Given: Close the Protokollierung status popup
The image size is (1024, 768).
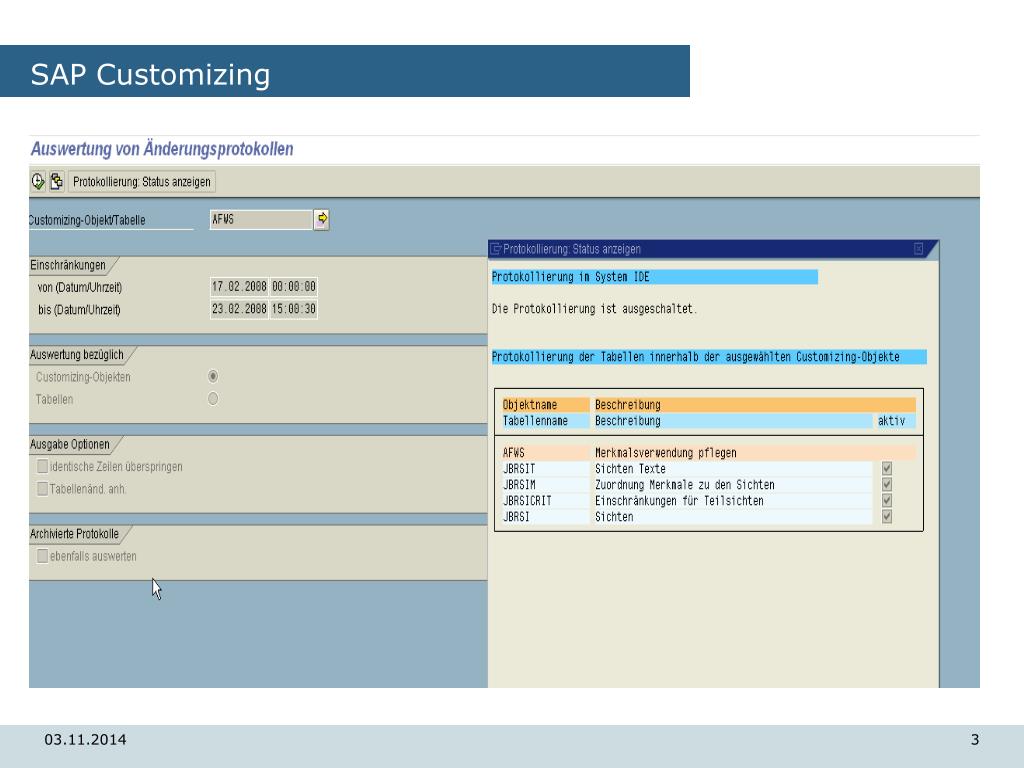Looking at the screenshot, I should pyautogui.click(x=918, y=249).
